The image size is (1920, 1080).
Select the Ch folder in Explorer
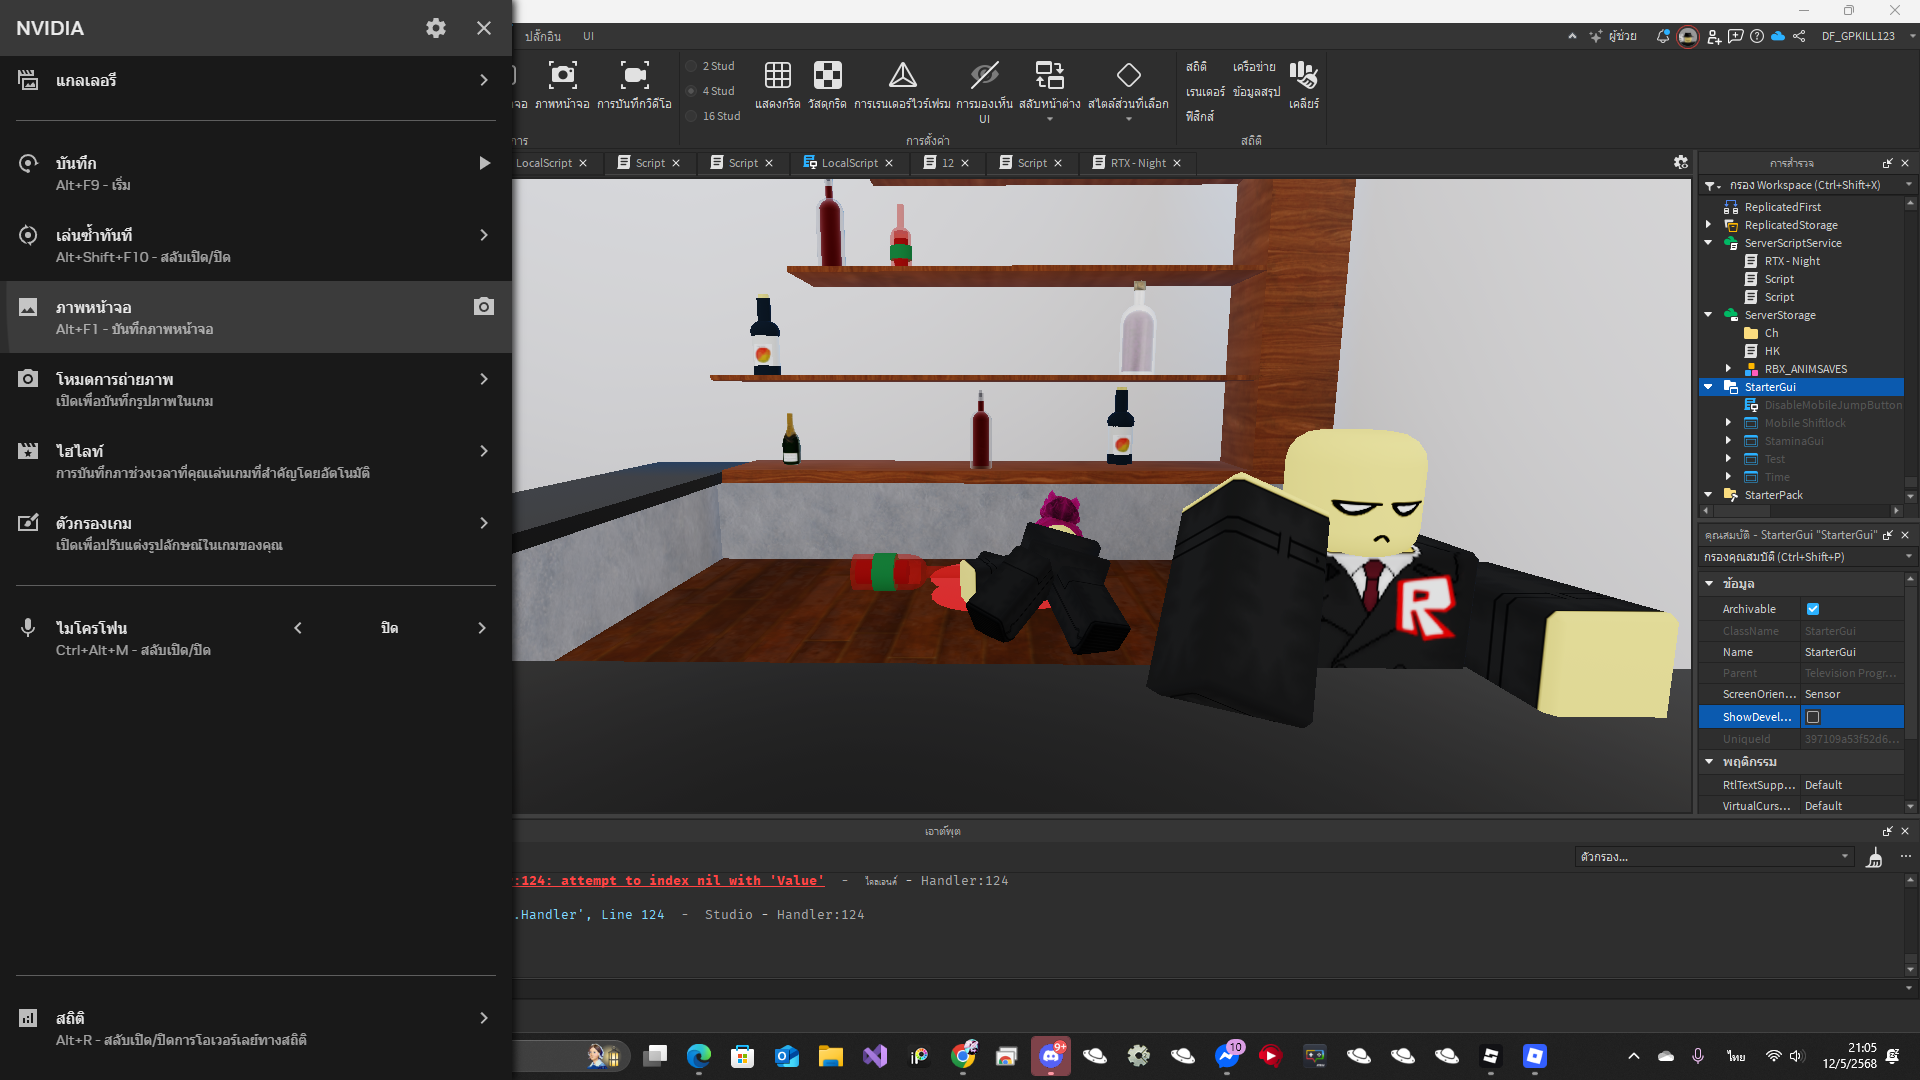coord(1770,333)
